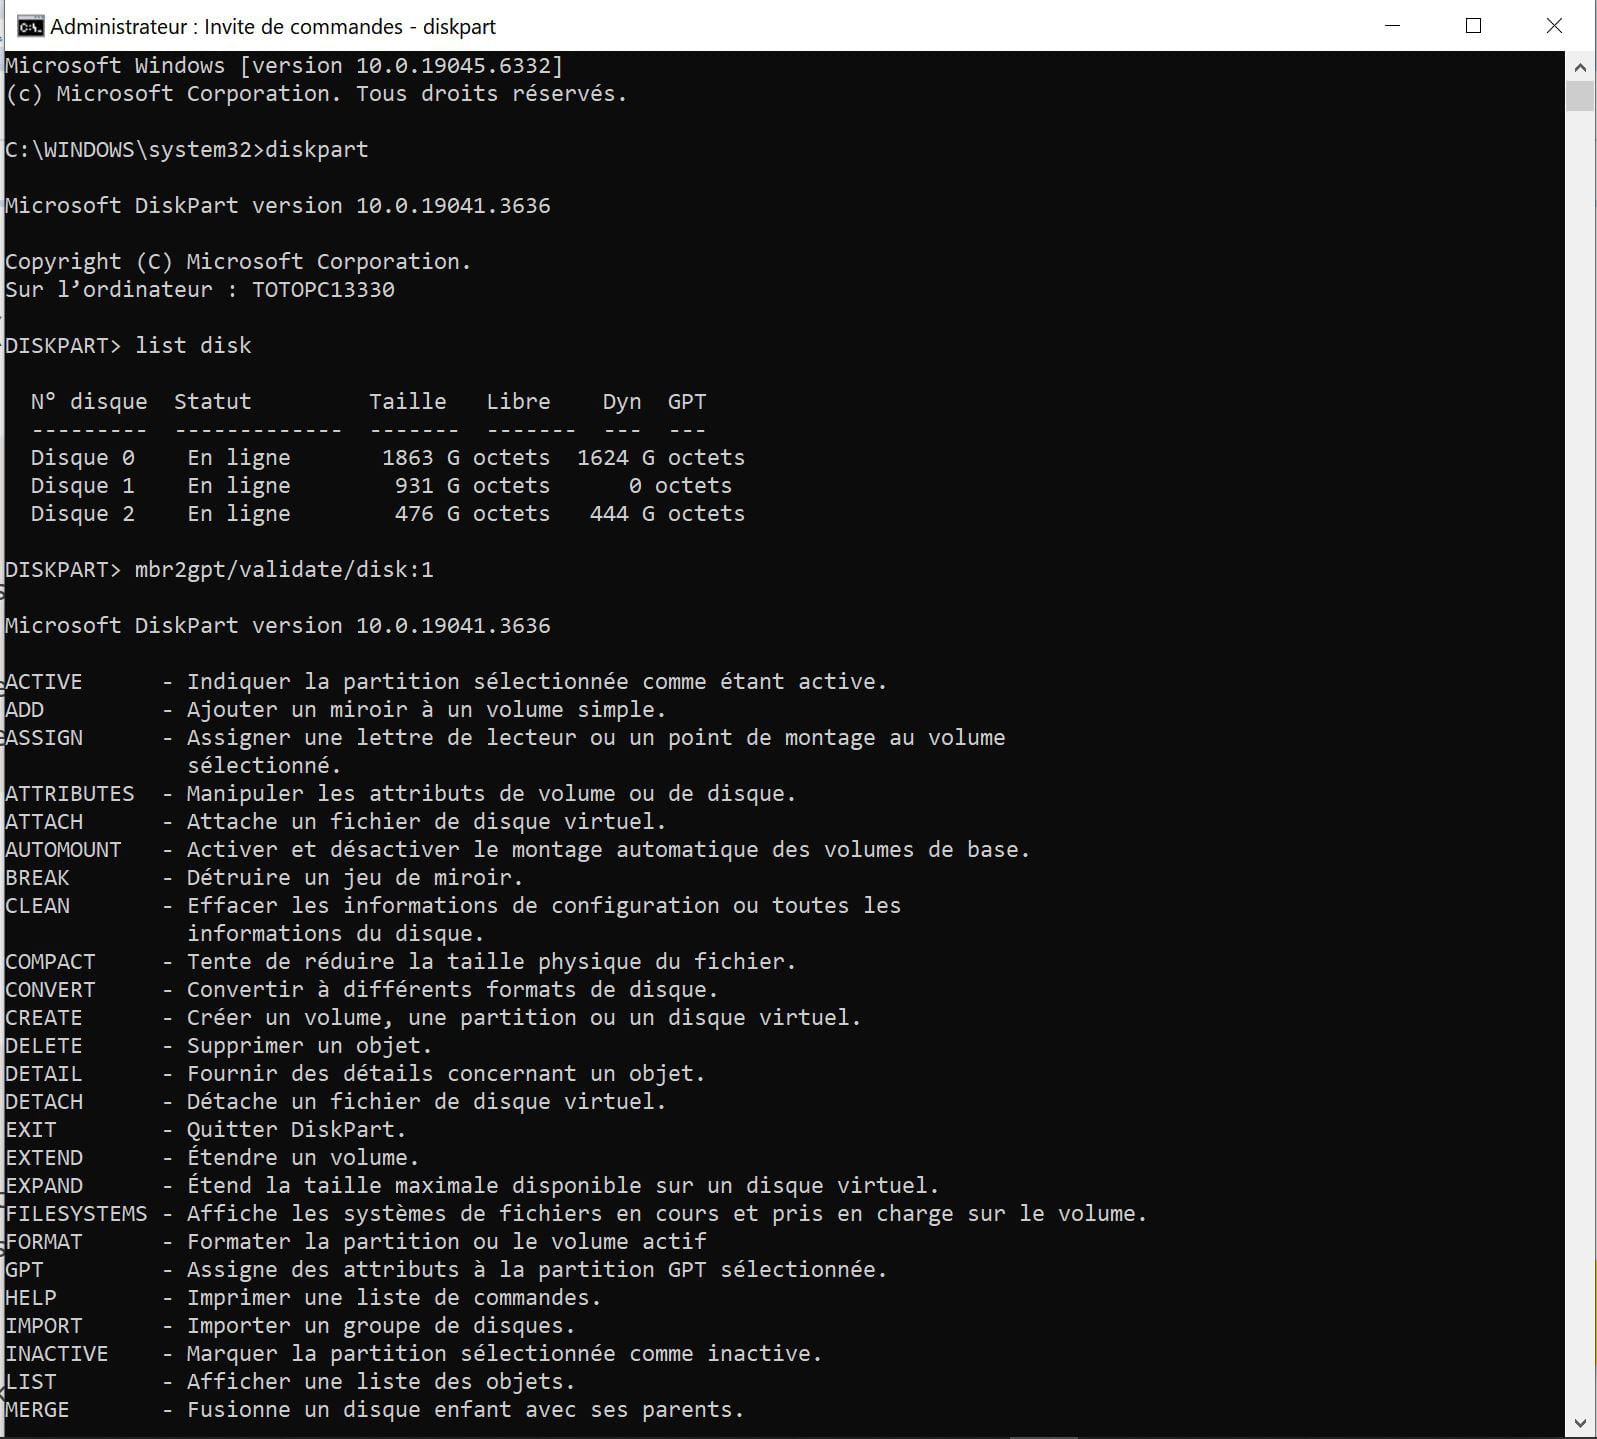Click the CONVERT command in help list

coord(50,990)
